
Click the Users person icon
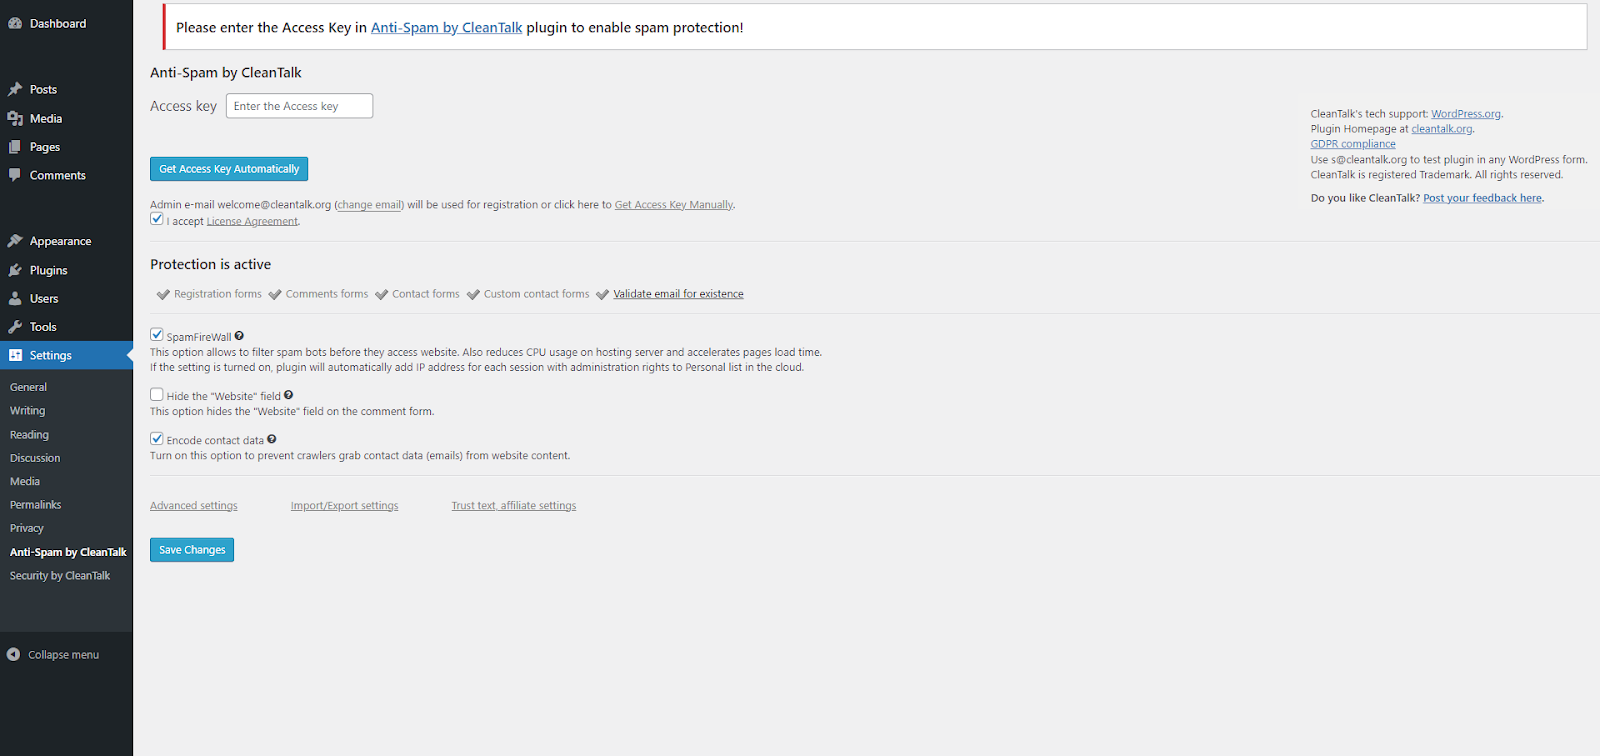[x=15, y=298]
